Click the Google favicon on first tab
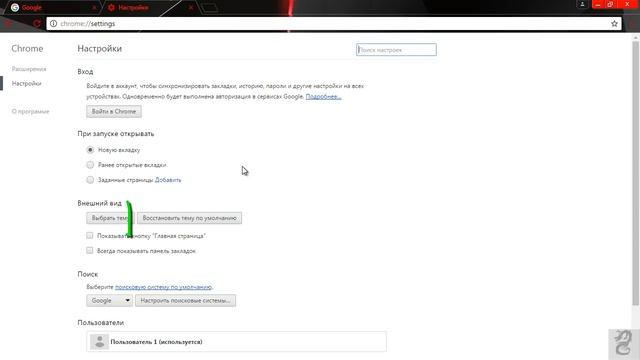 (x=15, y=7)
